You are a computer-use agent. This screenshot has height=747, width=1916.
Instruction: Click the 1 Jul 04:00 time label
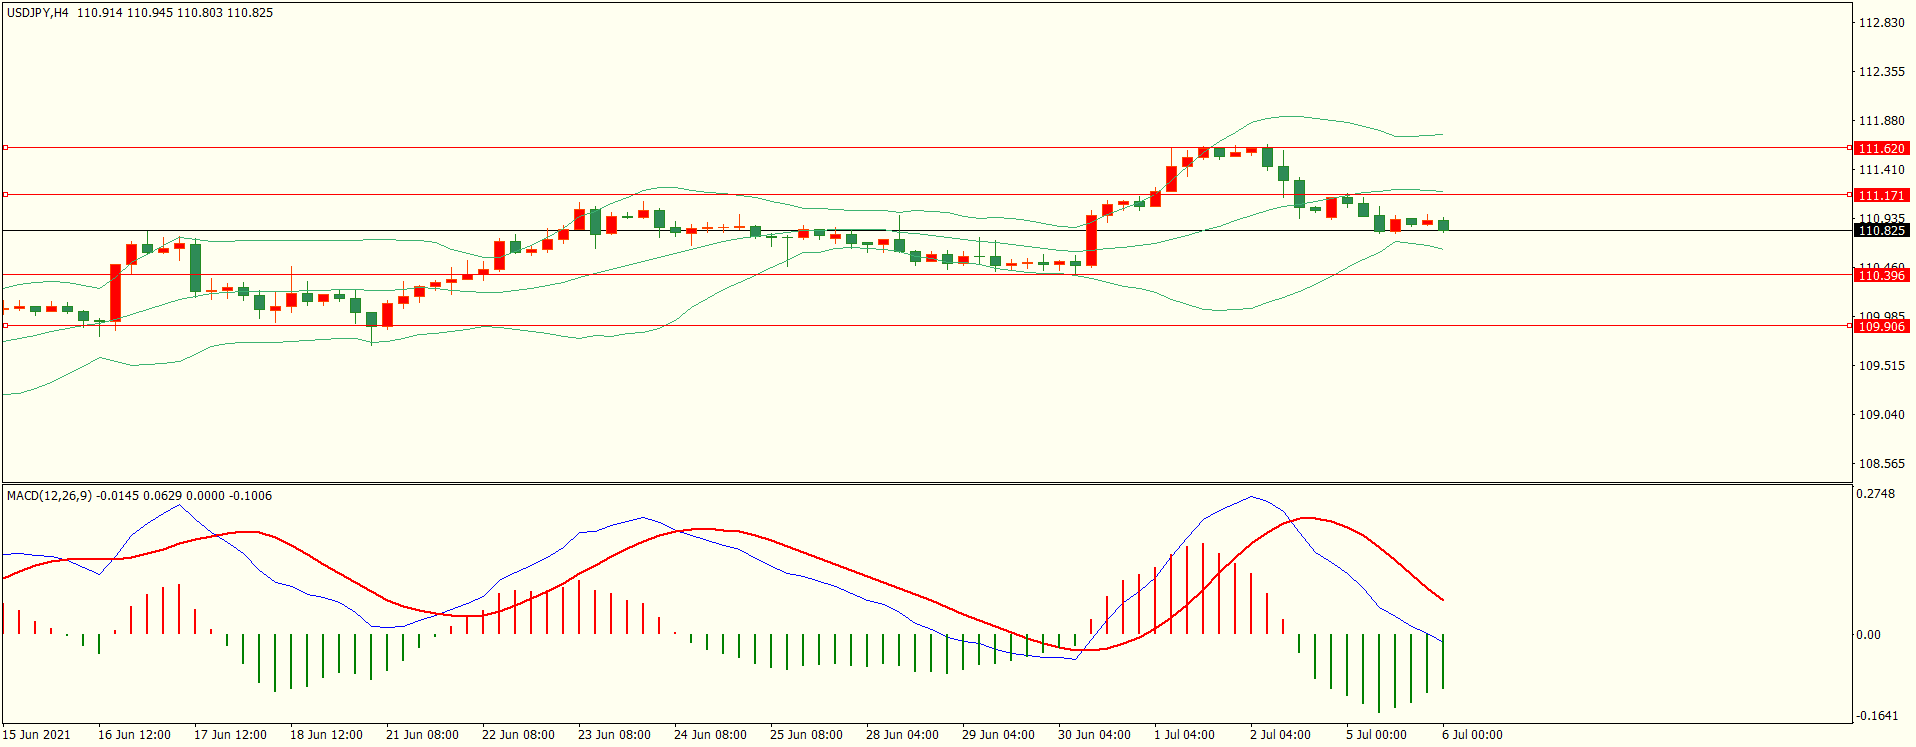click(x=1185, y=735)
